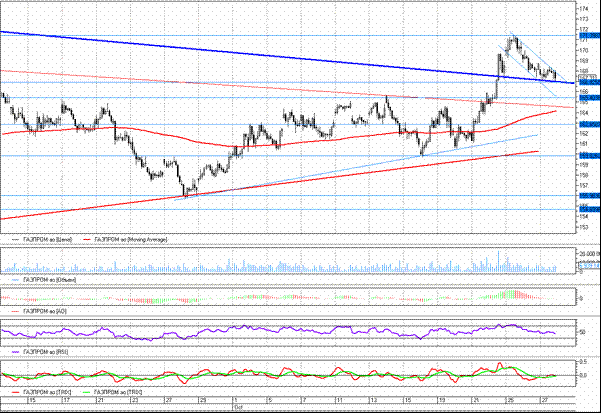Click the red-line ГАЗПРОМ ао [TRIX] legend entry
Image resolution: width=601 pixels, height=413 pixels.
point(41,392)
